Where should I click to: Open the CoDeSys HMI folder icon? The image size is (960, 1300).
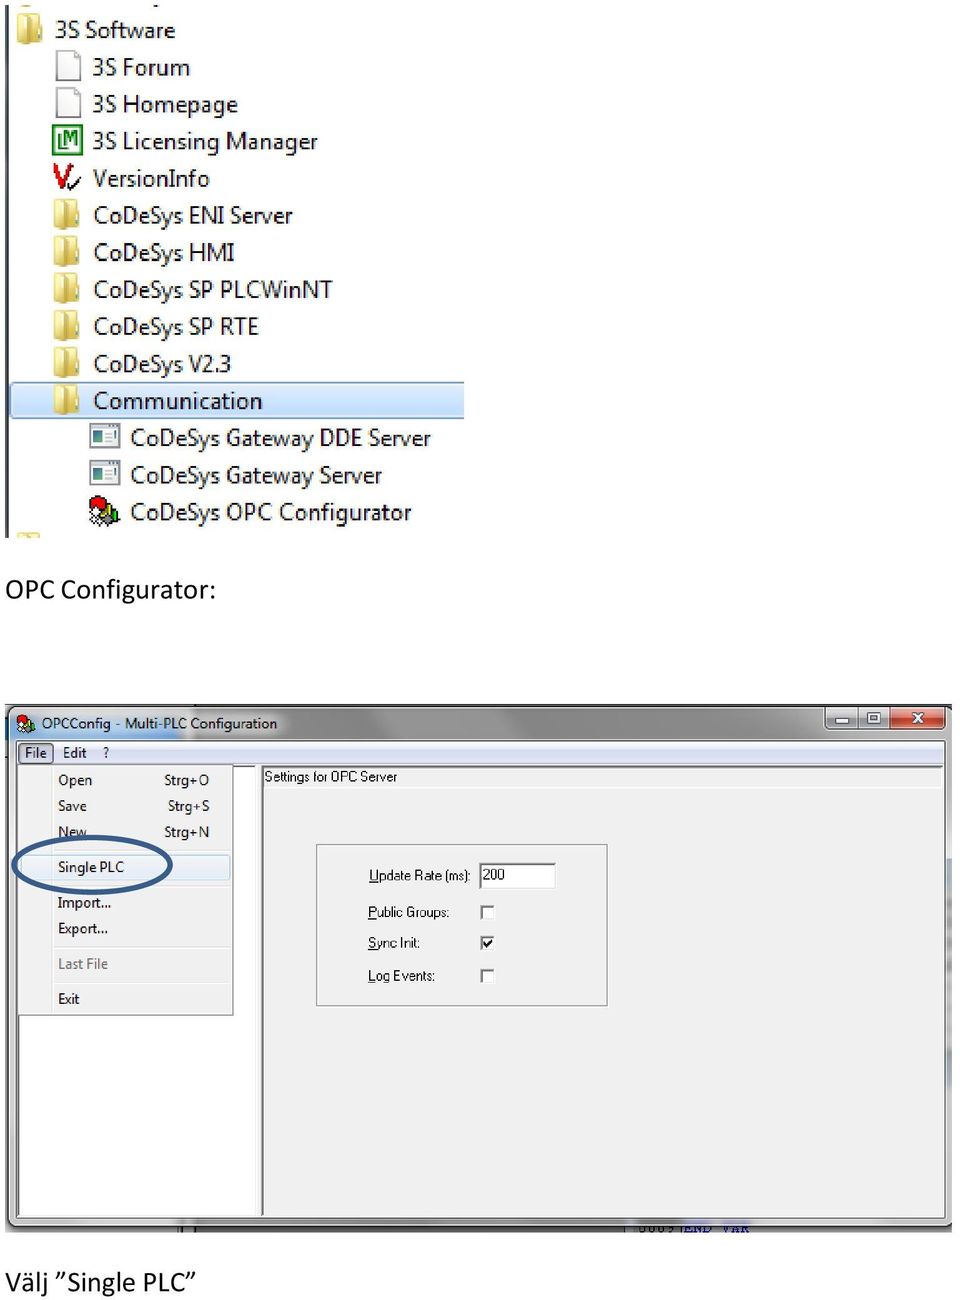pyautogui.click(x=67, y=251)
